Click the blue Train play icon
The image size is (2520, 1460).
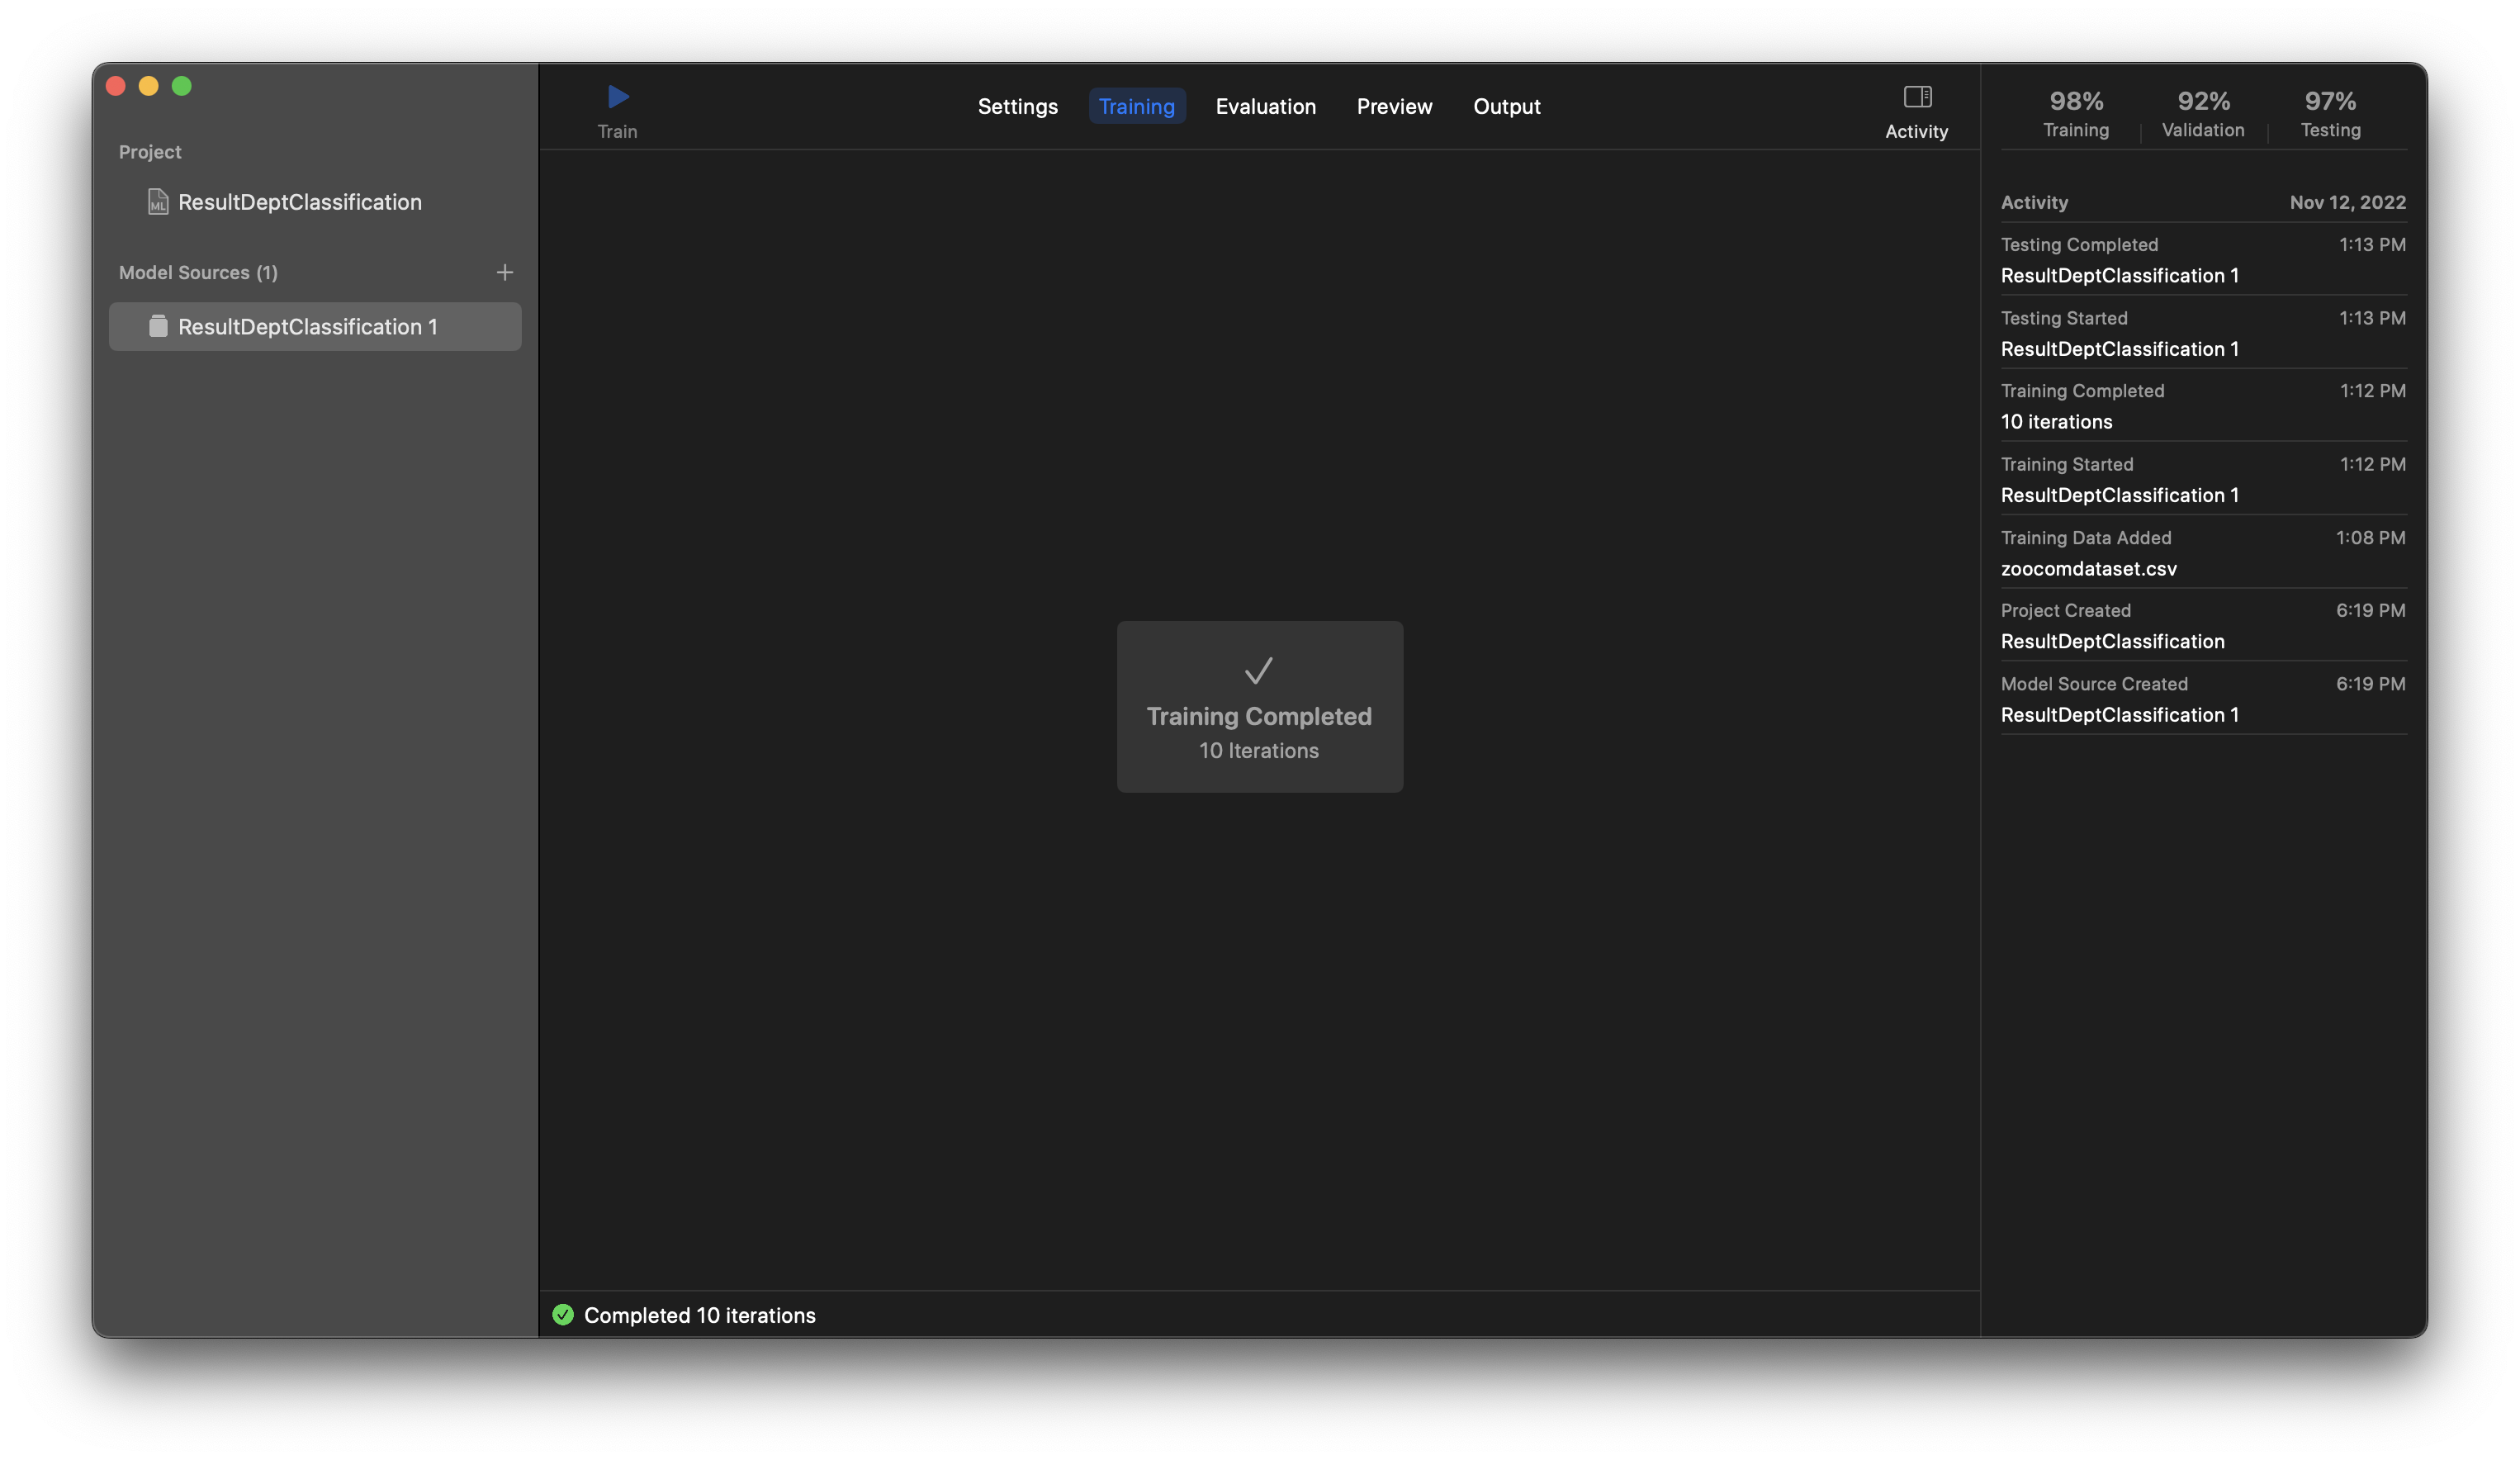(618, 97)
